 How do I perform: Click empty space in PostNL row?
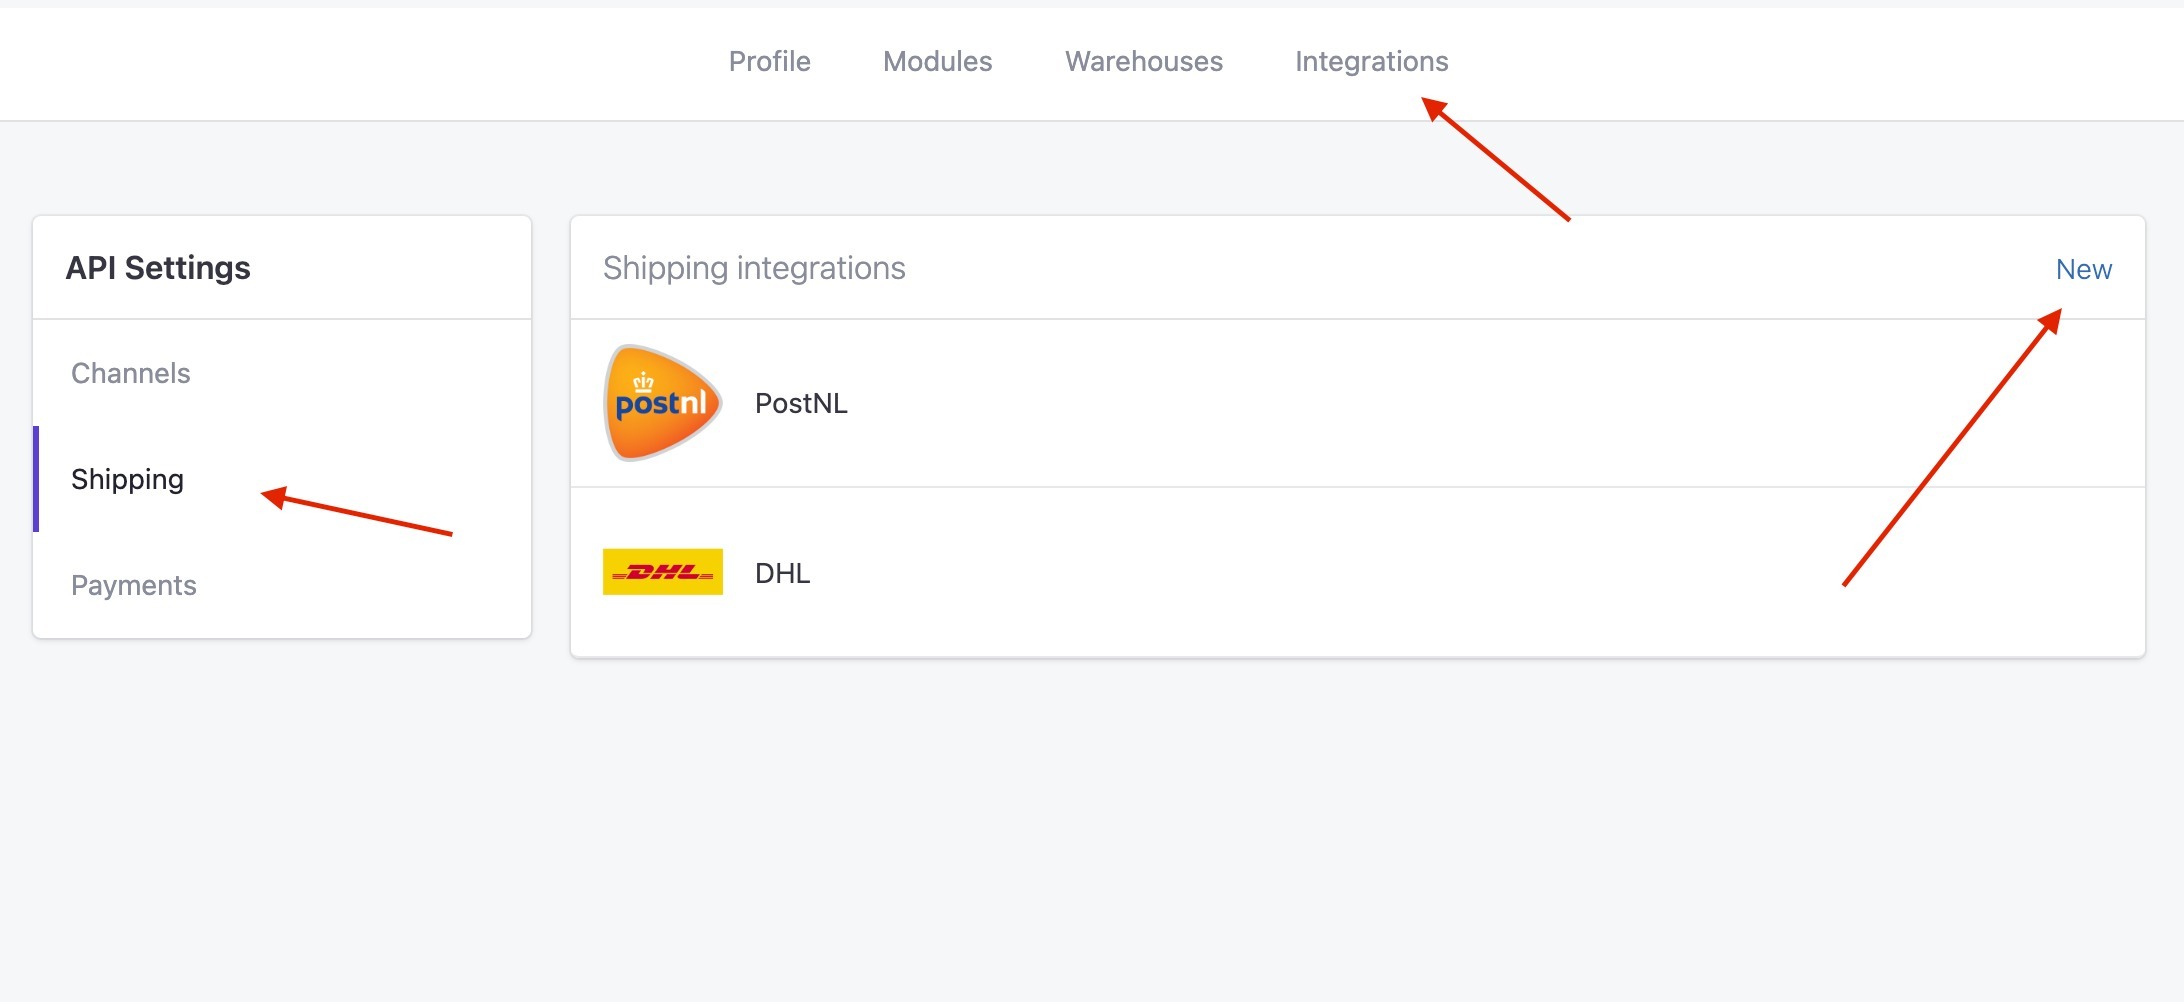pos(1400,403)
